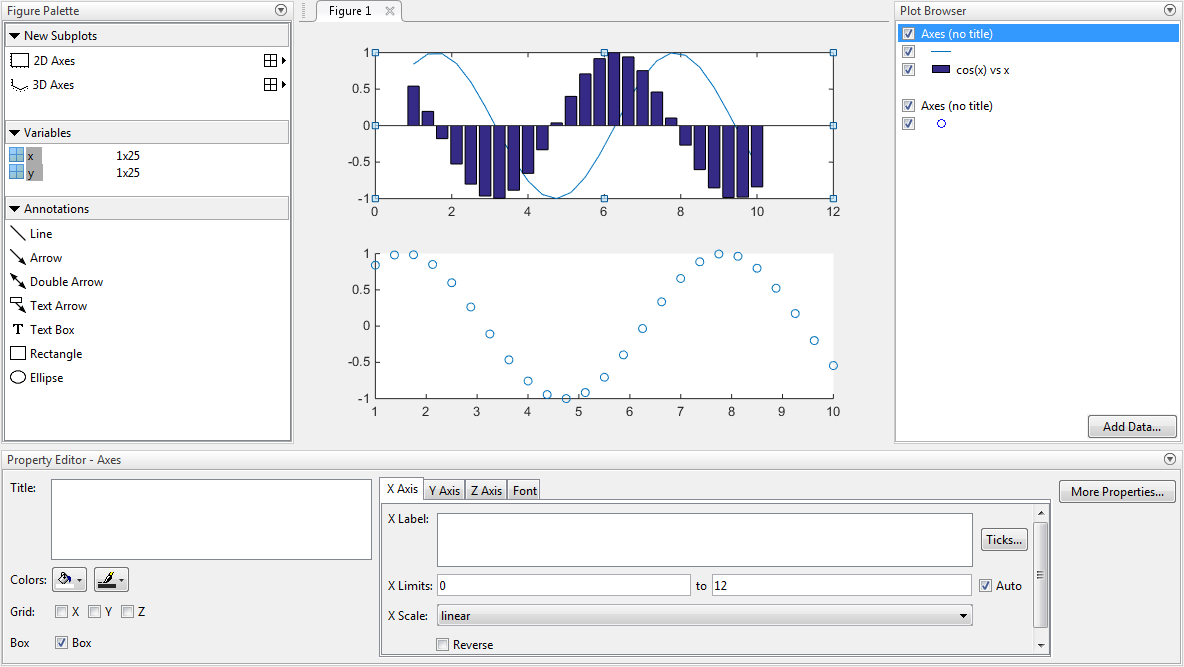Image resolution: width=1184 pixels, height=667 pixels.
Task: Uncheck the Box checkbox
Action: [x=61, y=643]
